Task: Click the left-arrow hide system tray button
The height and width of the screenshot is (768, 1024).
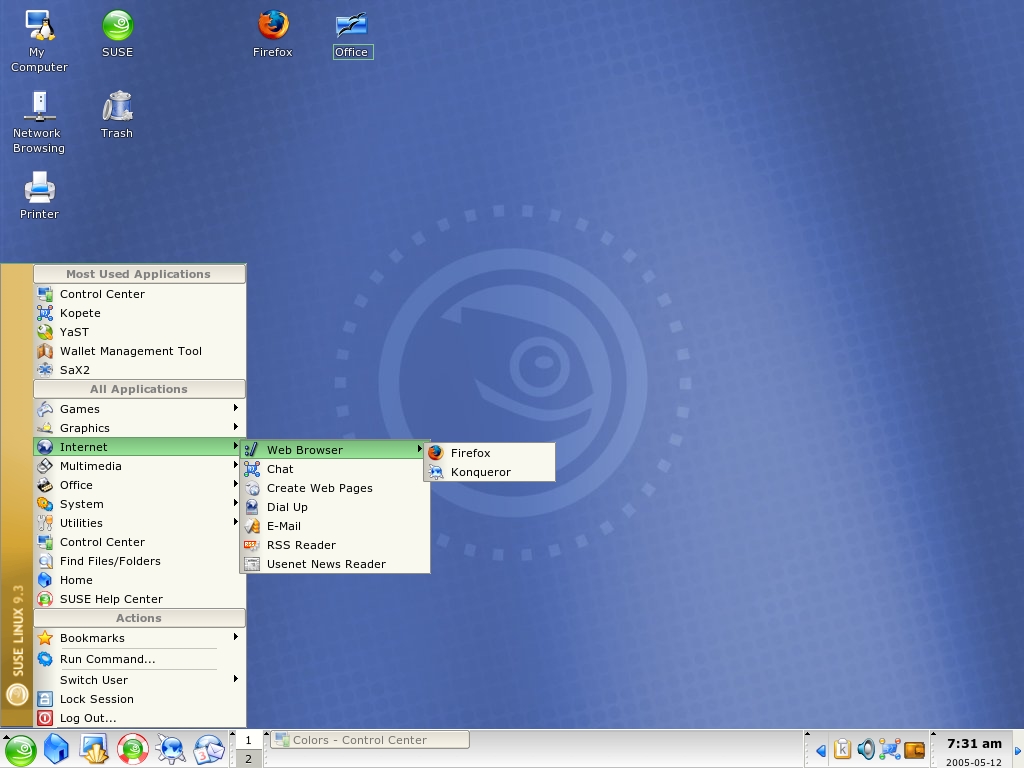Action: pyautogui.click(x=821, y=750)
